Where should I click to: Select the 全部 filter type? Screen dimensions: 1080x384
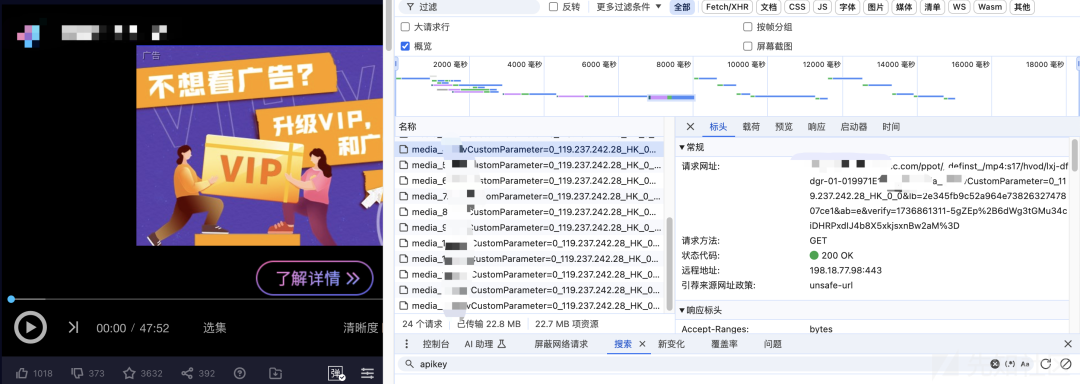681,7
